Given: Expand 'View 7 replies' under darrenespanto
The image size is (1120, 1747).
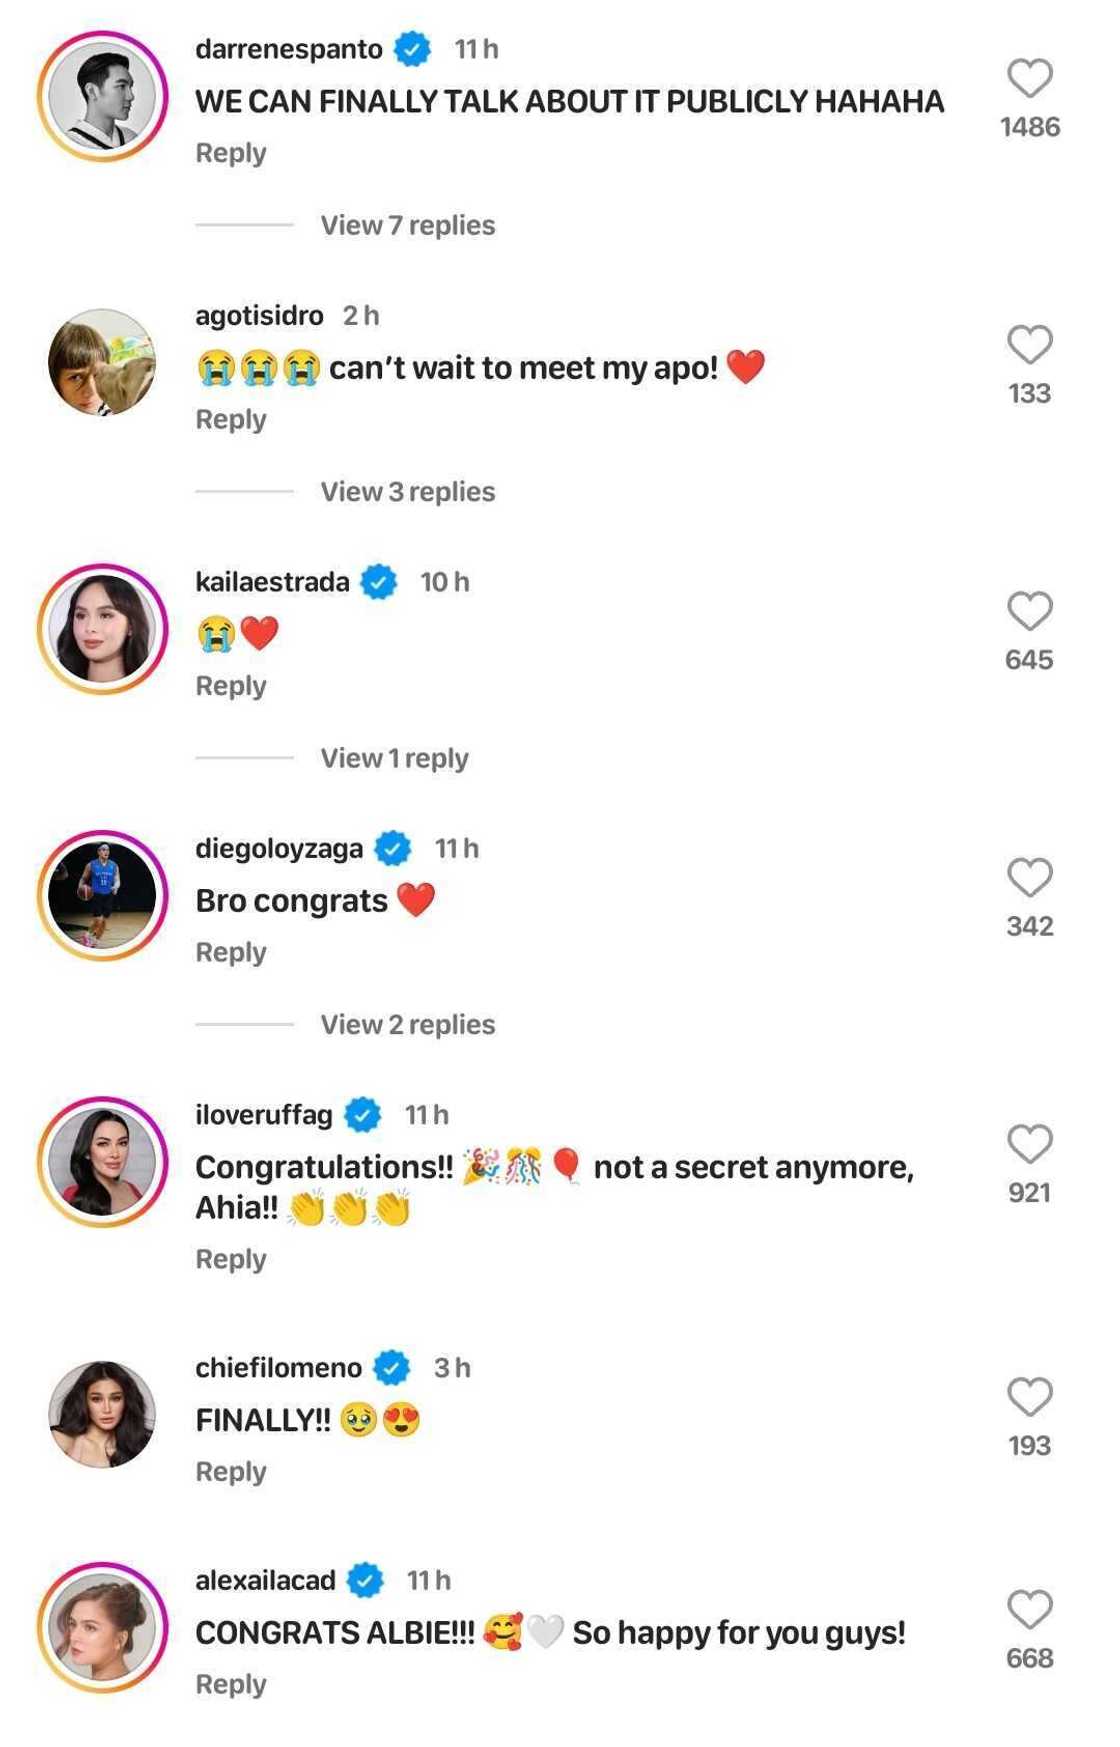Looking at the screenshot, I should 407,225.
